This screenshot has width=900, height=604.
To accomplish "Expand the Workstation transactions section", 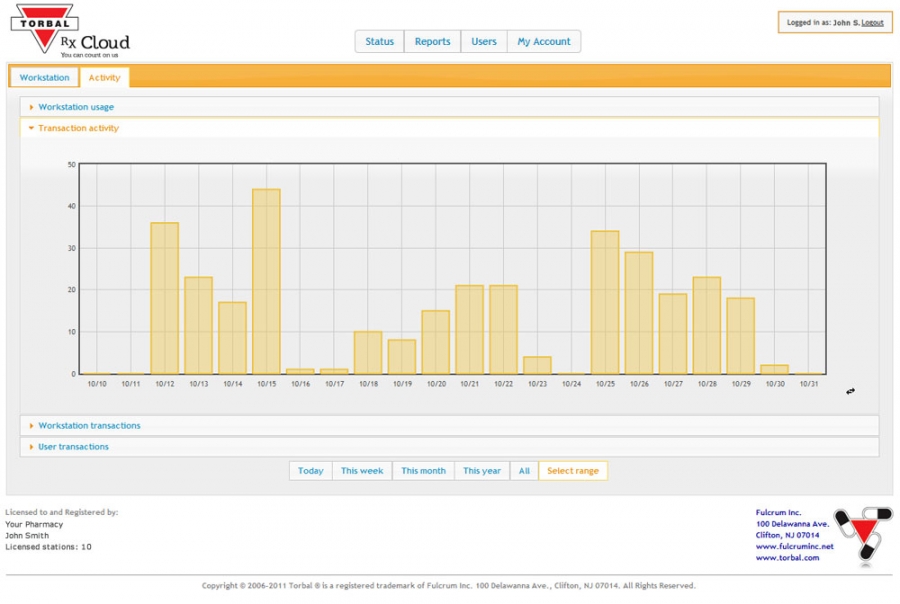I will tap(449, 425).
